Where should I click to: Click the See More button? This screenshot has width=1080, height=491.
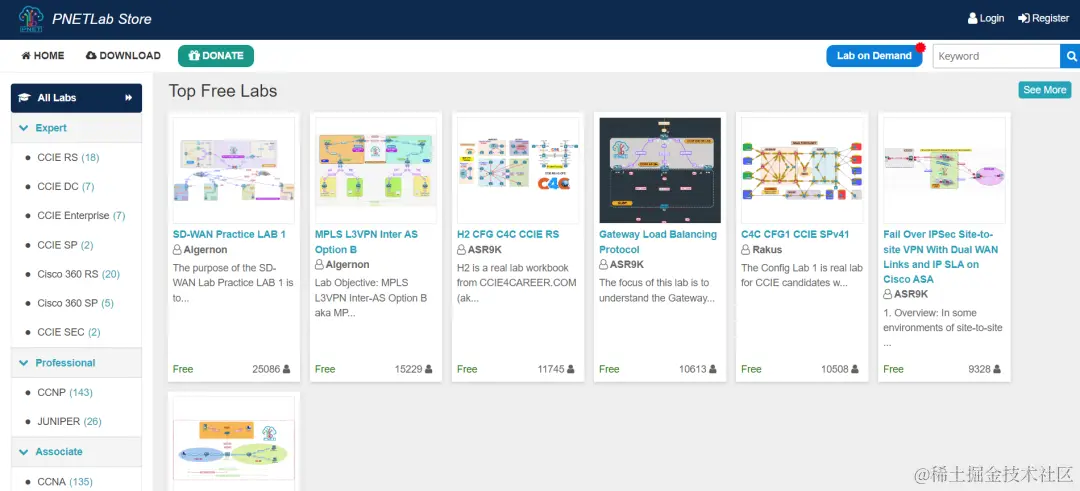(x=1045, y=90)
